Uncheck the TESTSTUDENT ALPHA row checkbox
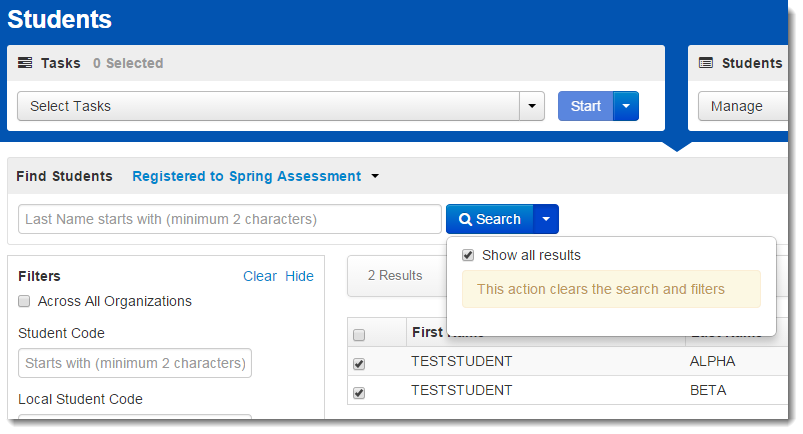 click(359, 363)
